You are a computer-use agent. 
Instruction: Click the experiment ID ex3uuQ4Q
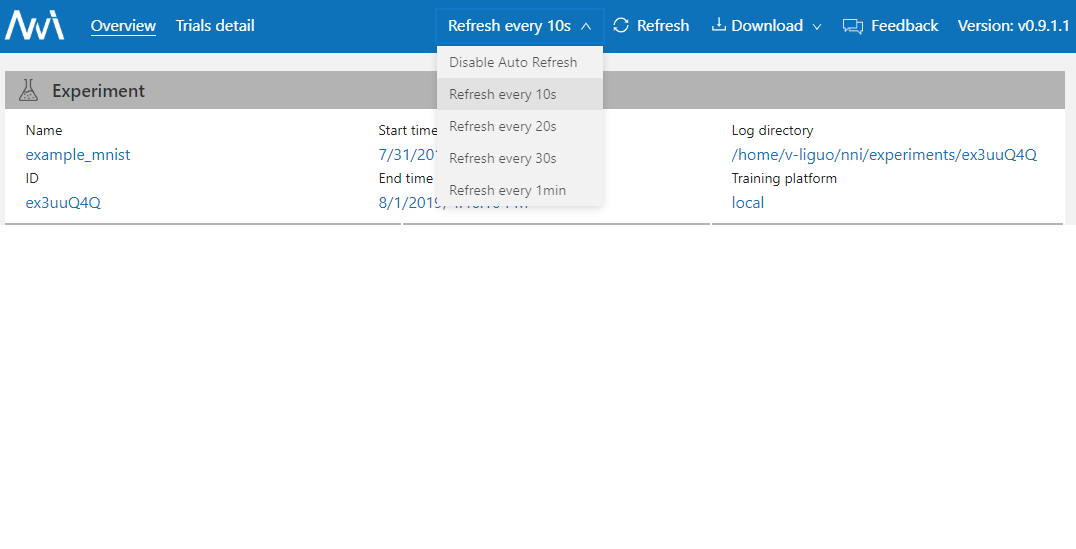[63, 203]
